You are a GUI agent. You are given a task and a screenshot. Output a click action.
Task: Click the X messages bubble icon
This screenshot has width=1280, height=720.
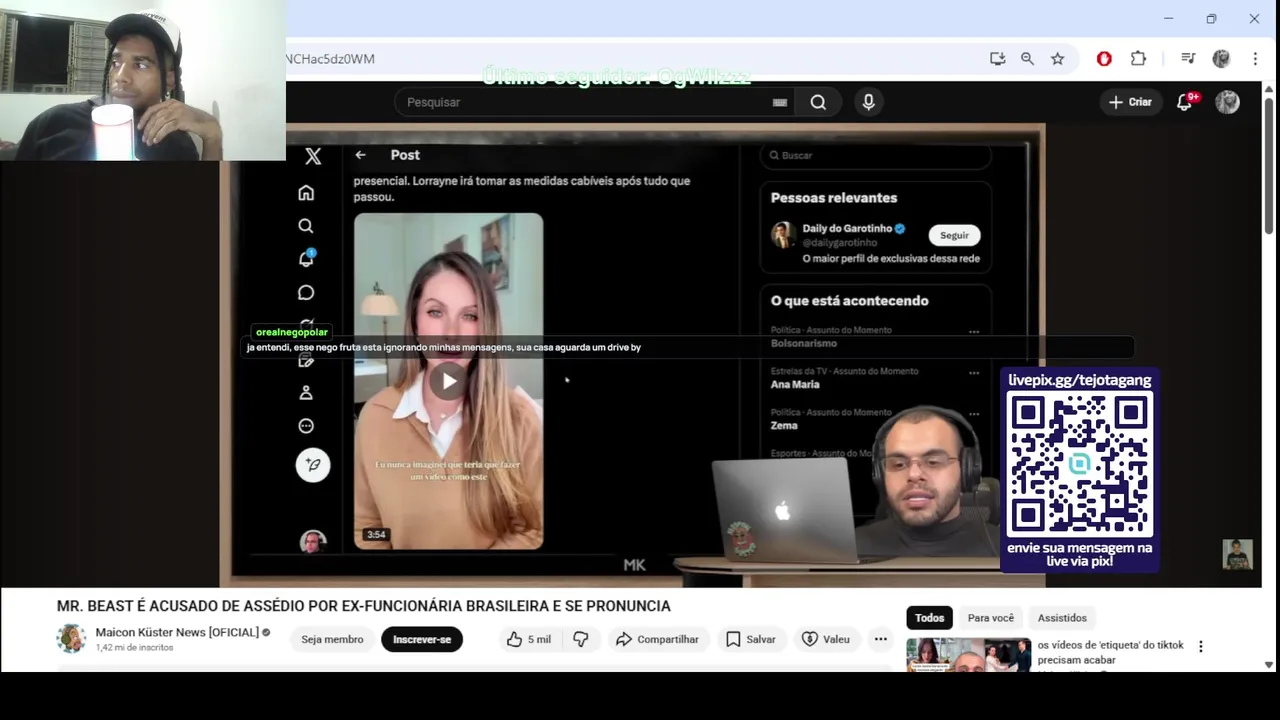click(x=306, y=293)
